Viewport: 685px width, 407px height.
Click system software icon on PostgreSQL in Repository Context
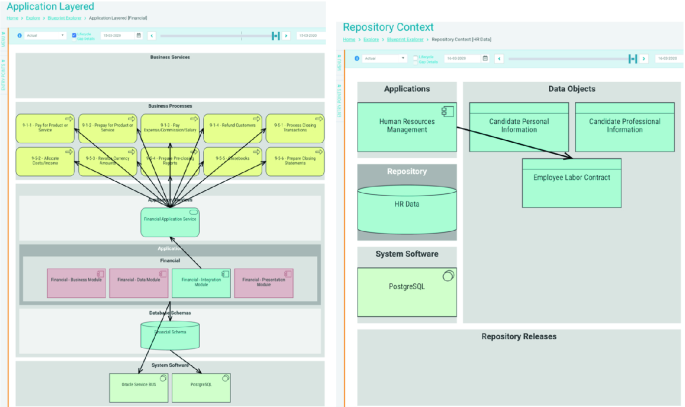[448, 276]
